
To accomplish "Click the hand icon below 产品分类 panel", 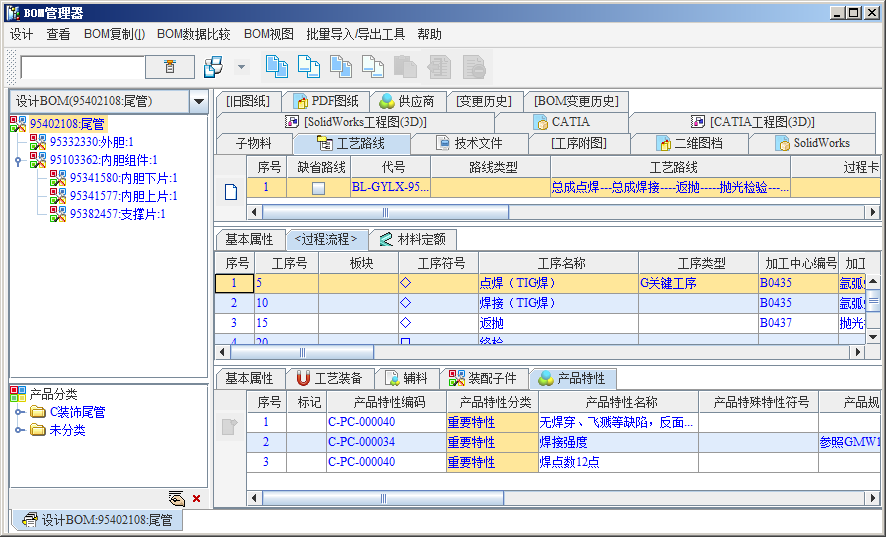I will (x=177, y=498).
